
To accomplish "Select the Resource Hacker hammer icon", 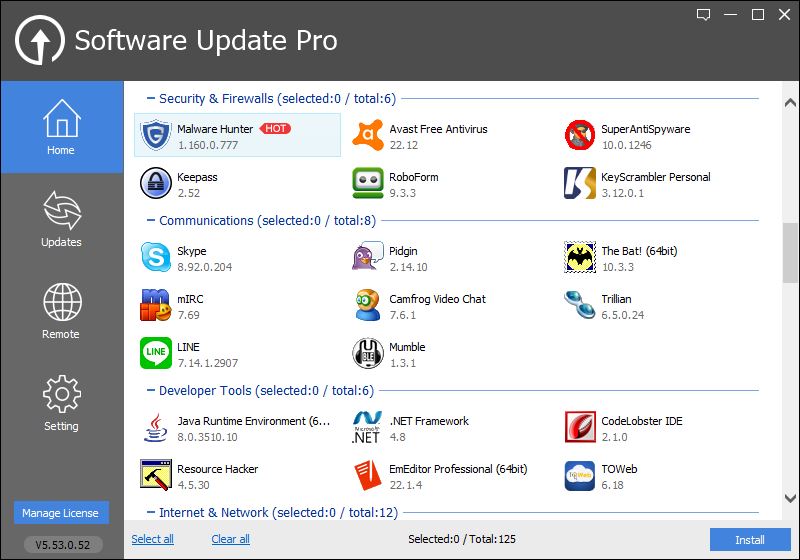I will tap(156, 475).
